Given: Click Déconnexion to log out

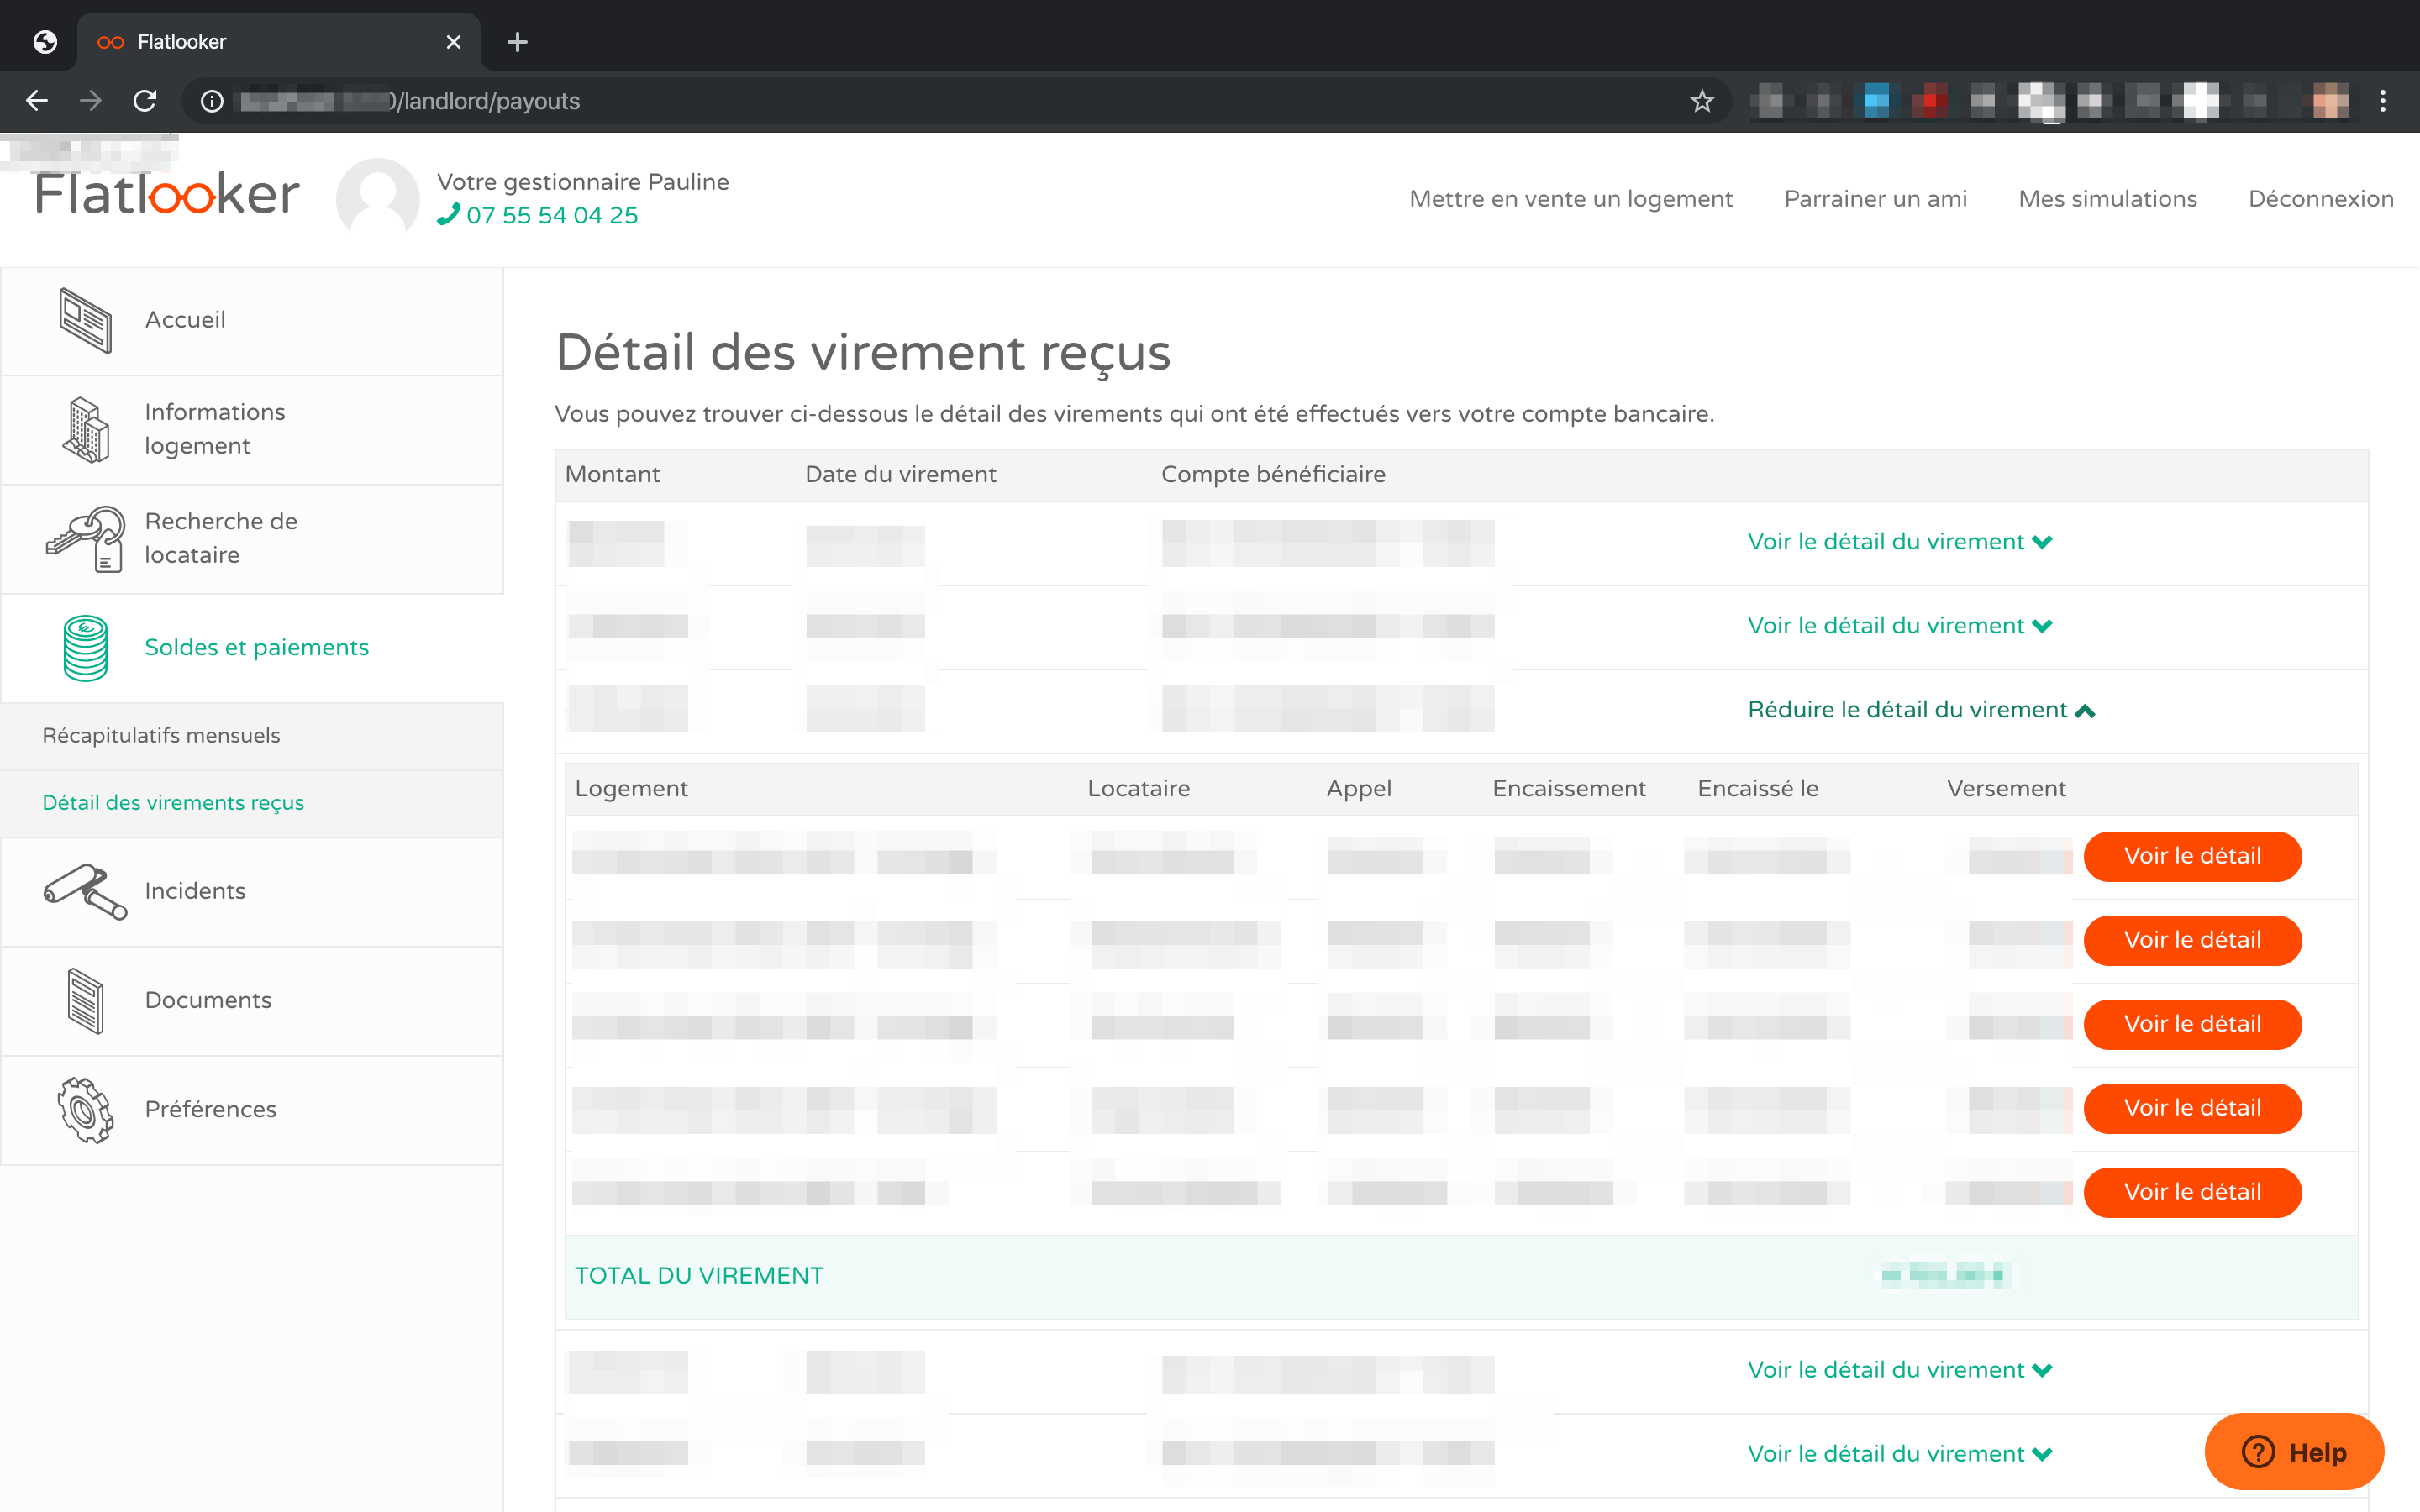Looking at the screenshot, I should pyautogui.click(x=2320, y=199).
